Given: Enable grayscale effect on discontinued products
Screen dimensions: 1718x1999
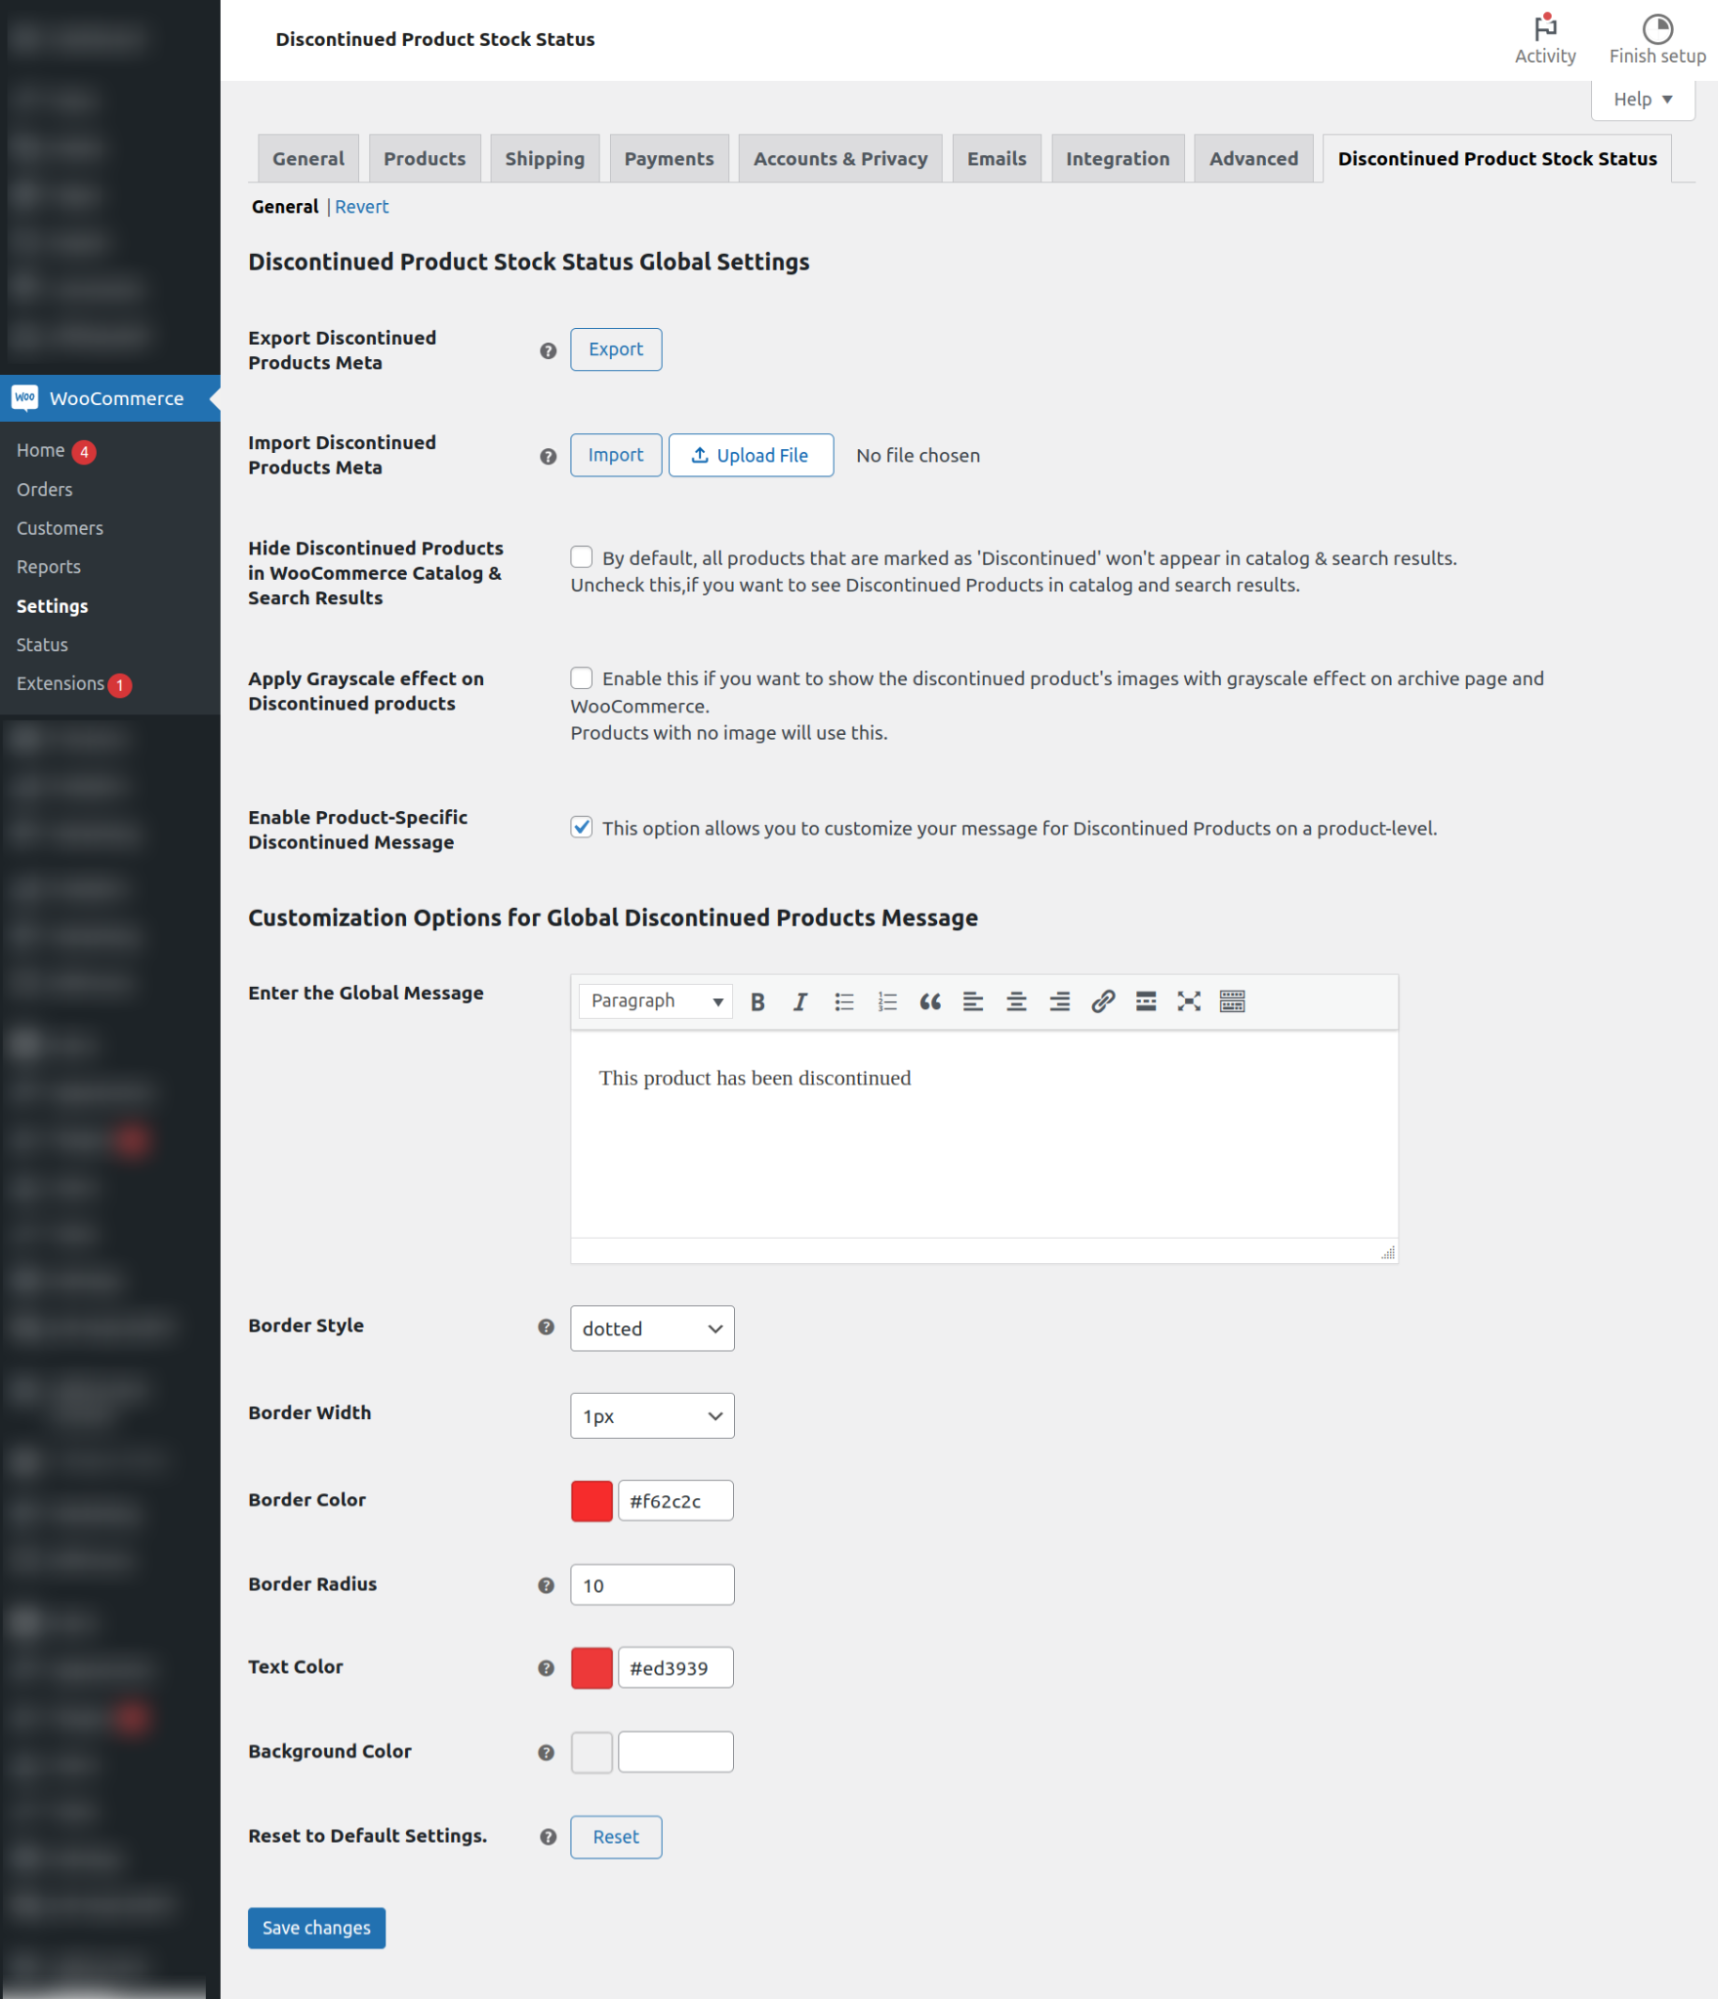Looking at the screenshot, I should [x=581, y=678].
